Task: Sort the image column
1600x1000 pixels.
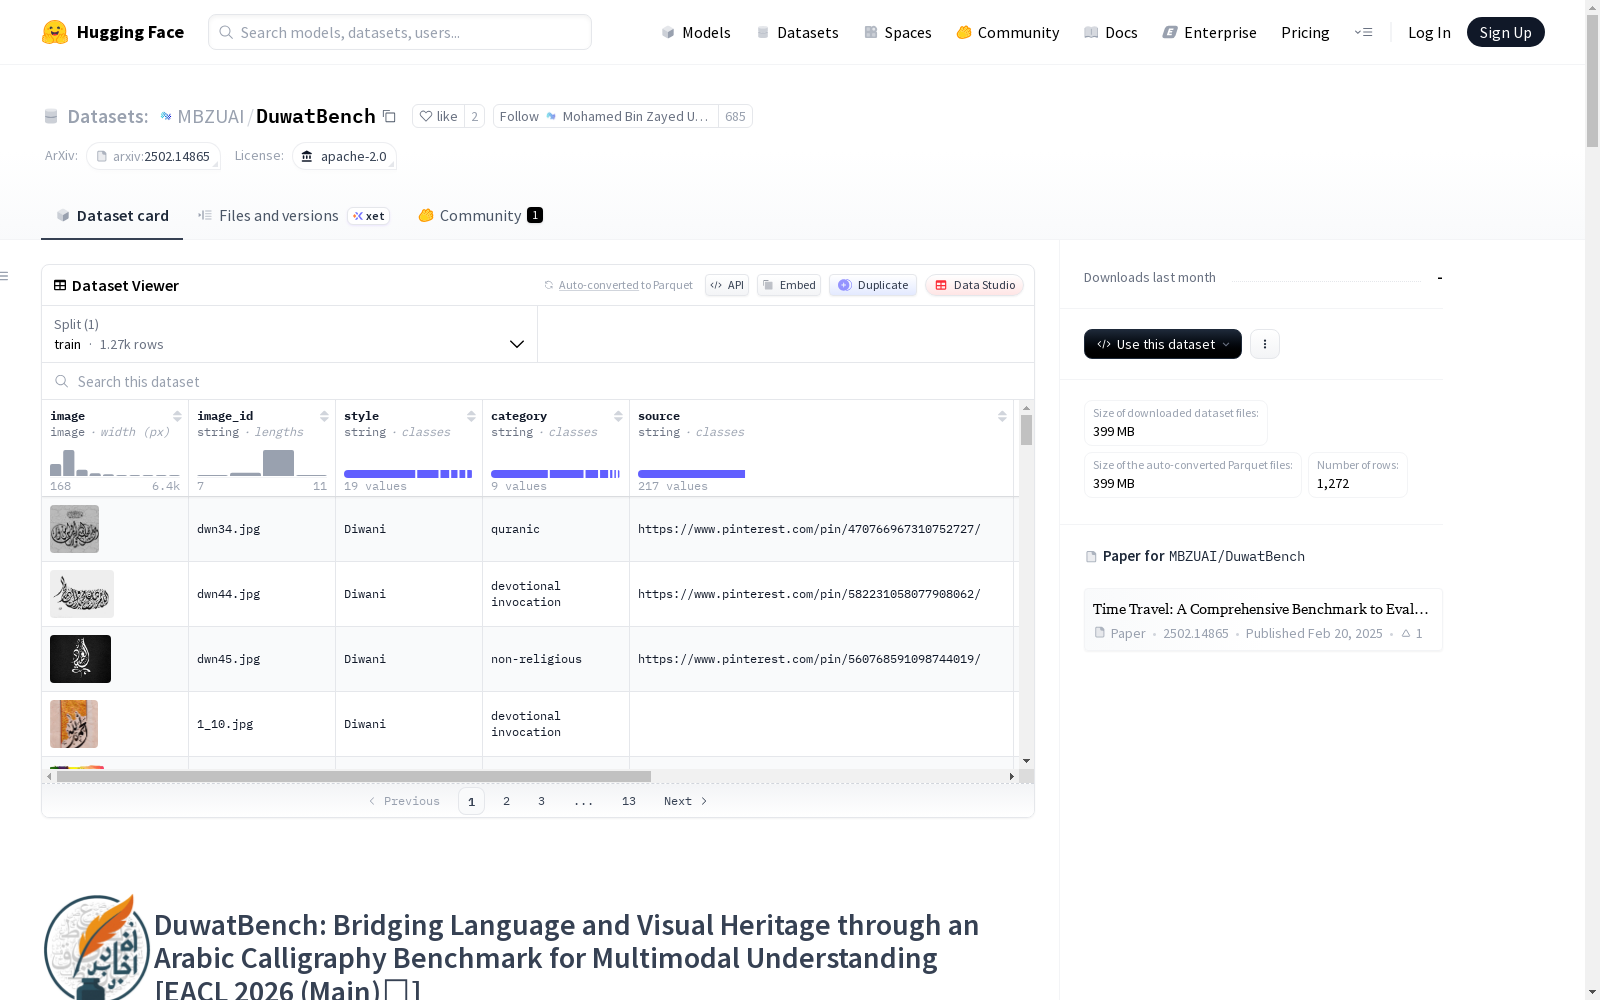Action: click(177, 416)
